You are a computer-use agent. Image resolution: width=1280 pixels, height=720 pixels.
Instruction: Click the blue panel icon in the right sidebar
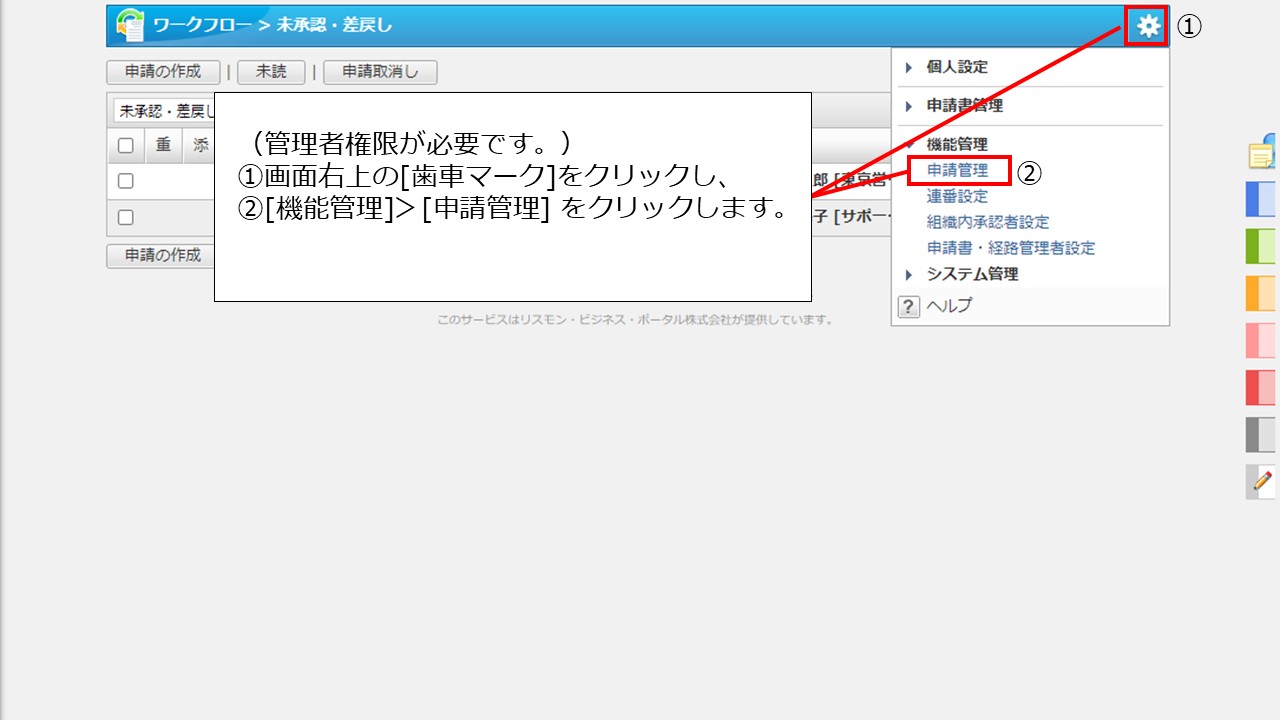point(1261,199)
